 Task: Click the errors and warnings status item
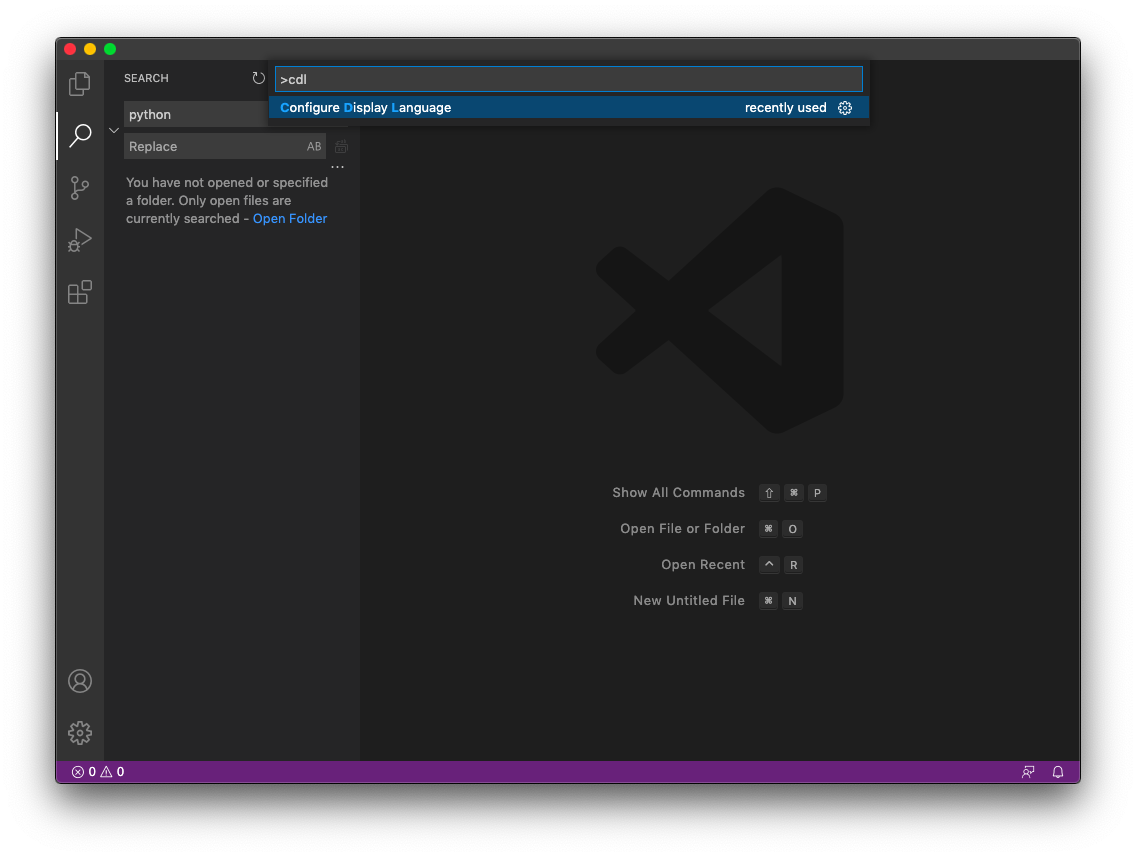click(x=98, y=772)
